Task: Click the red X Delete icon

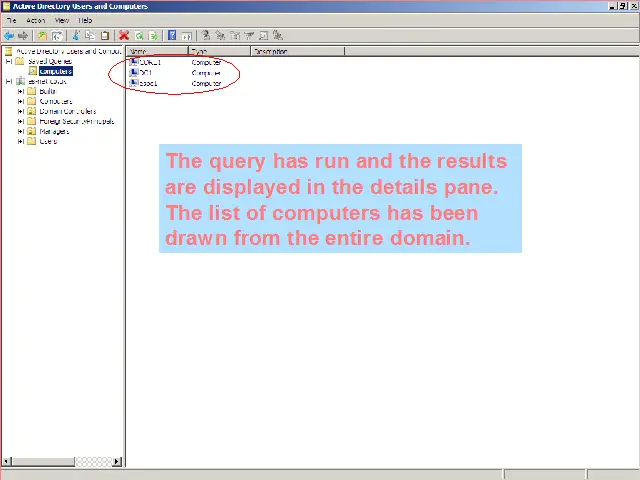Action: pos(124,36)
